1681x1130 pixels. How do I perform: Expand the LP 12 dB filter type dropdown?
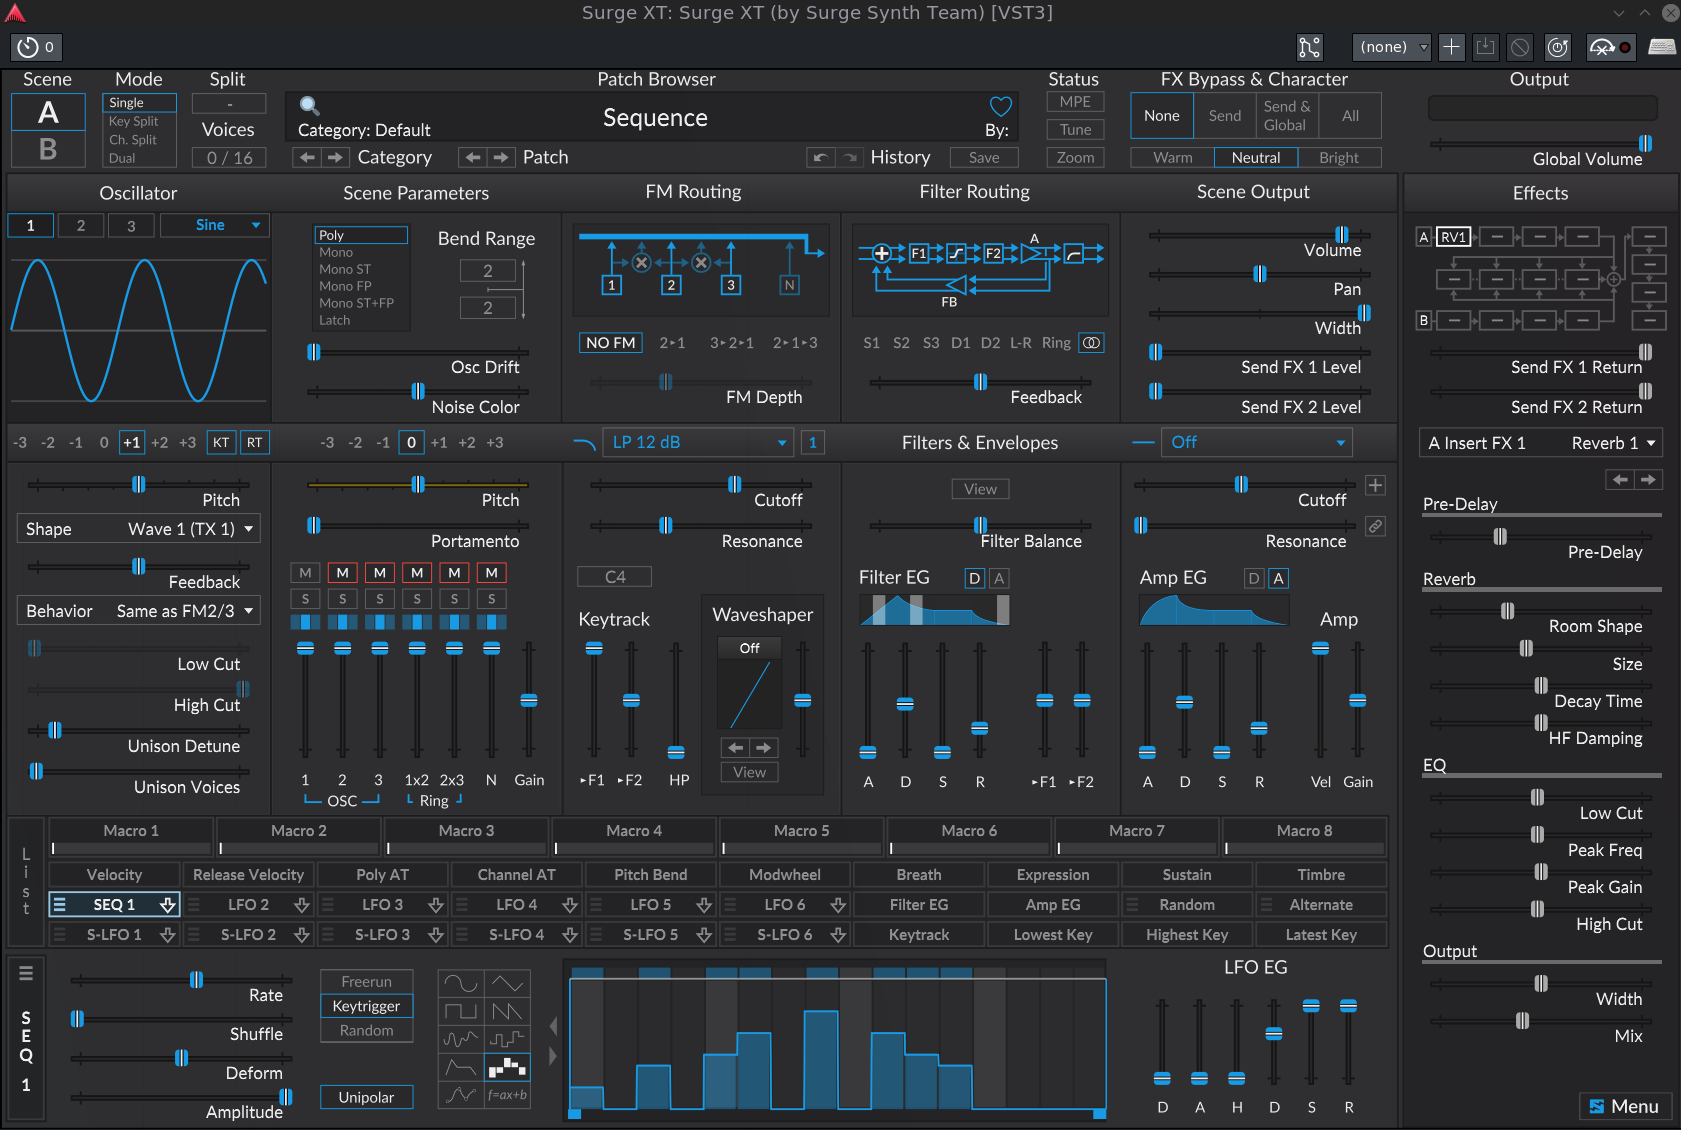pyautogui.click(x=698, y=442)
